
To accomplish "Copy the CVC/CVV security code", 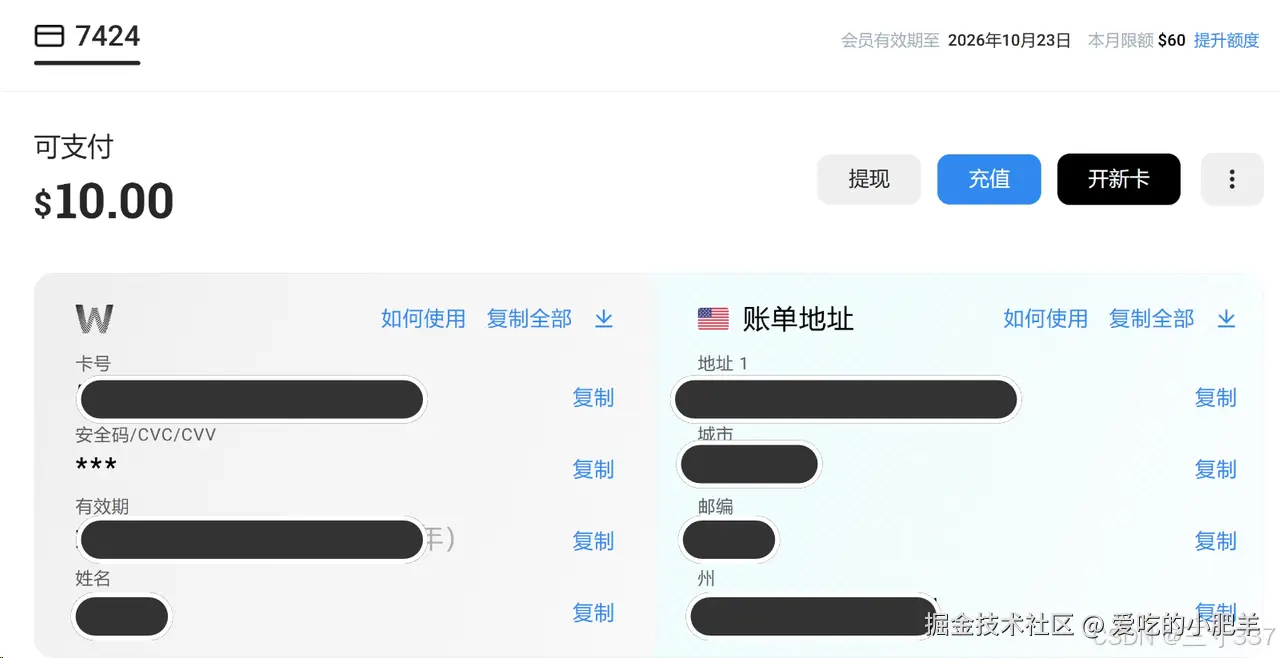I will [x=593, y=469].
